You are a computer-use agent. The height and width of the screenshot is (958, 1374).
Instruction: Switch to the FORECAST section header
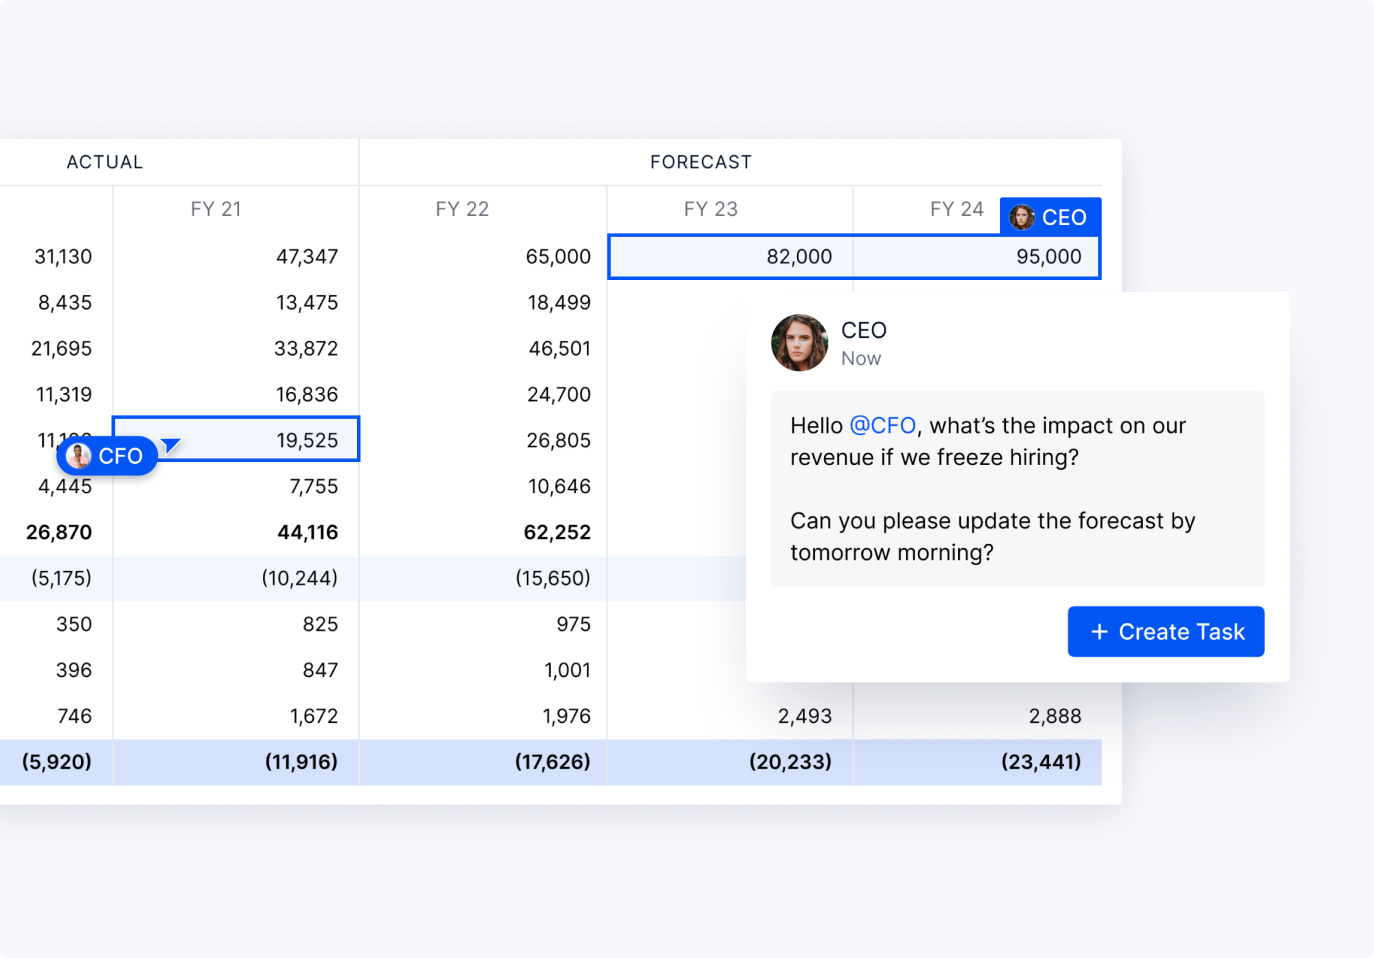coord(700,161)
